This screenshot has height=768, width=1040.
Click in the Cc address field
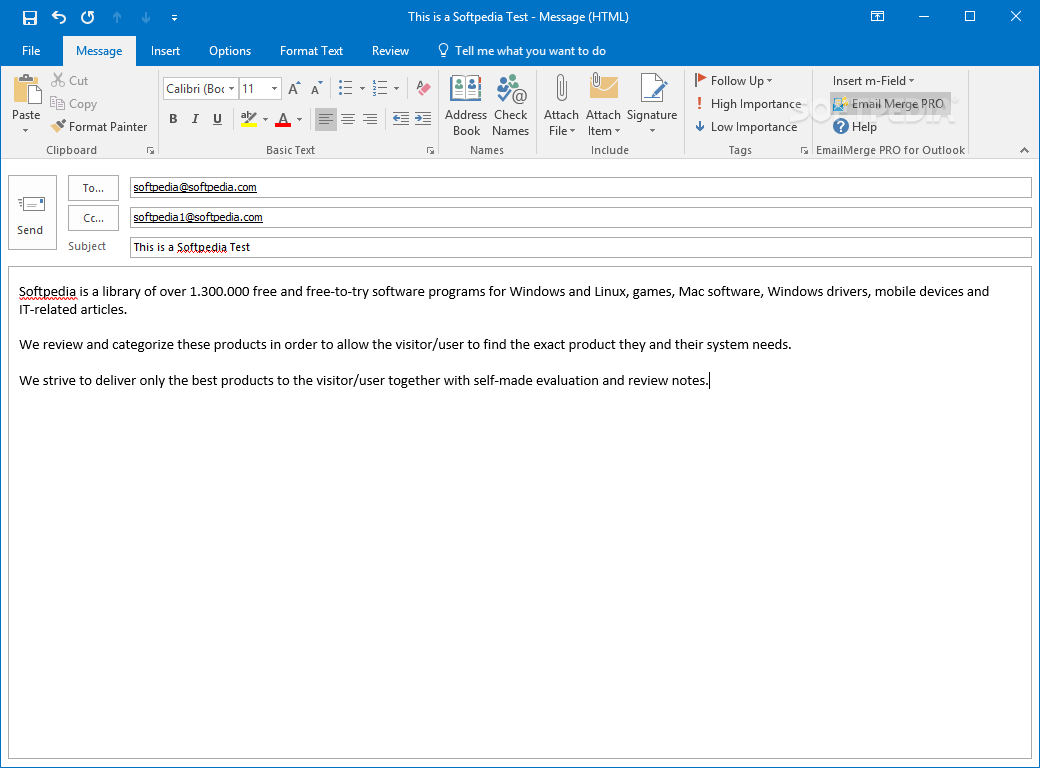580,217
